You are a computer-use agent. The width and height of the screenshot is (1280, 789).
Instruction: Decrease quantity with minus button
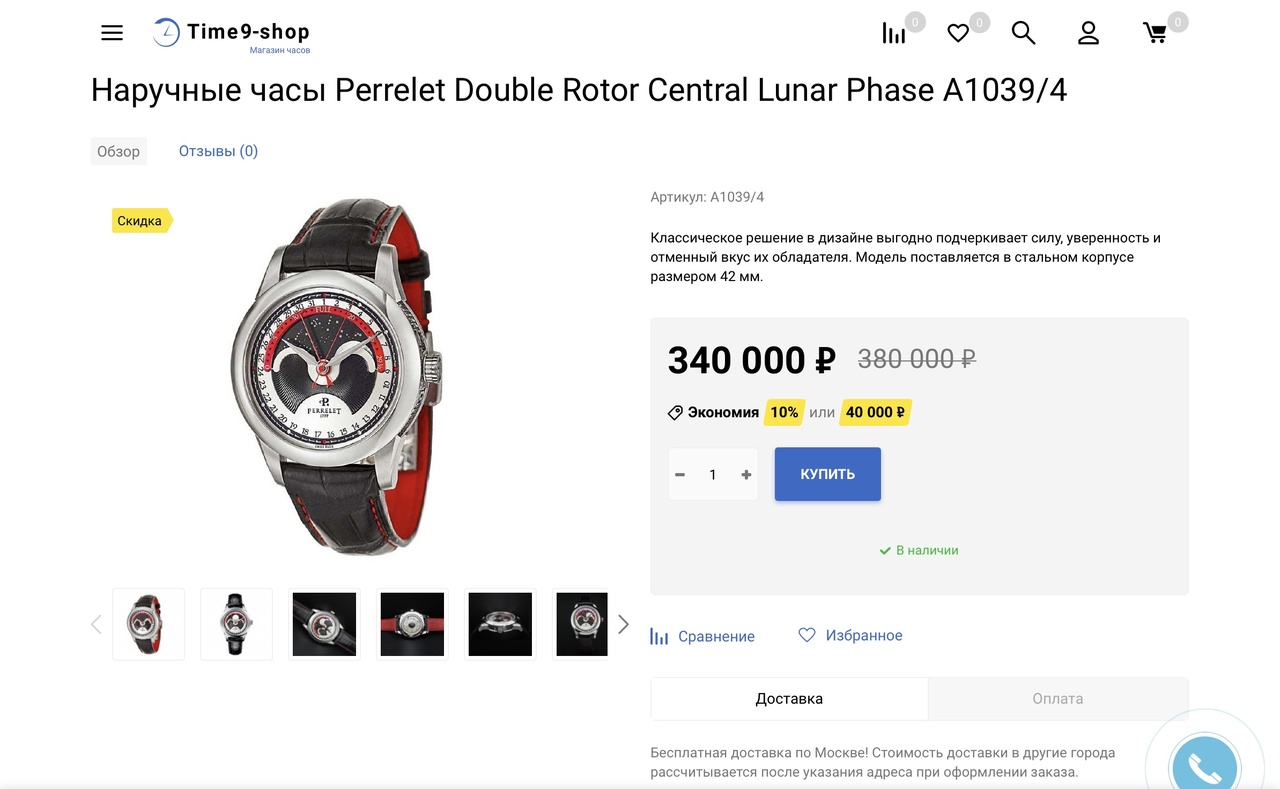[680, 475]
